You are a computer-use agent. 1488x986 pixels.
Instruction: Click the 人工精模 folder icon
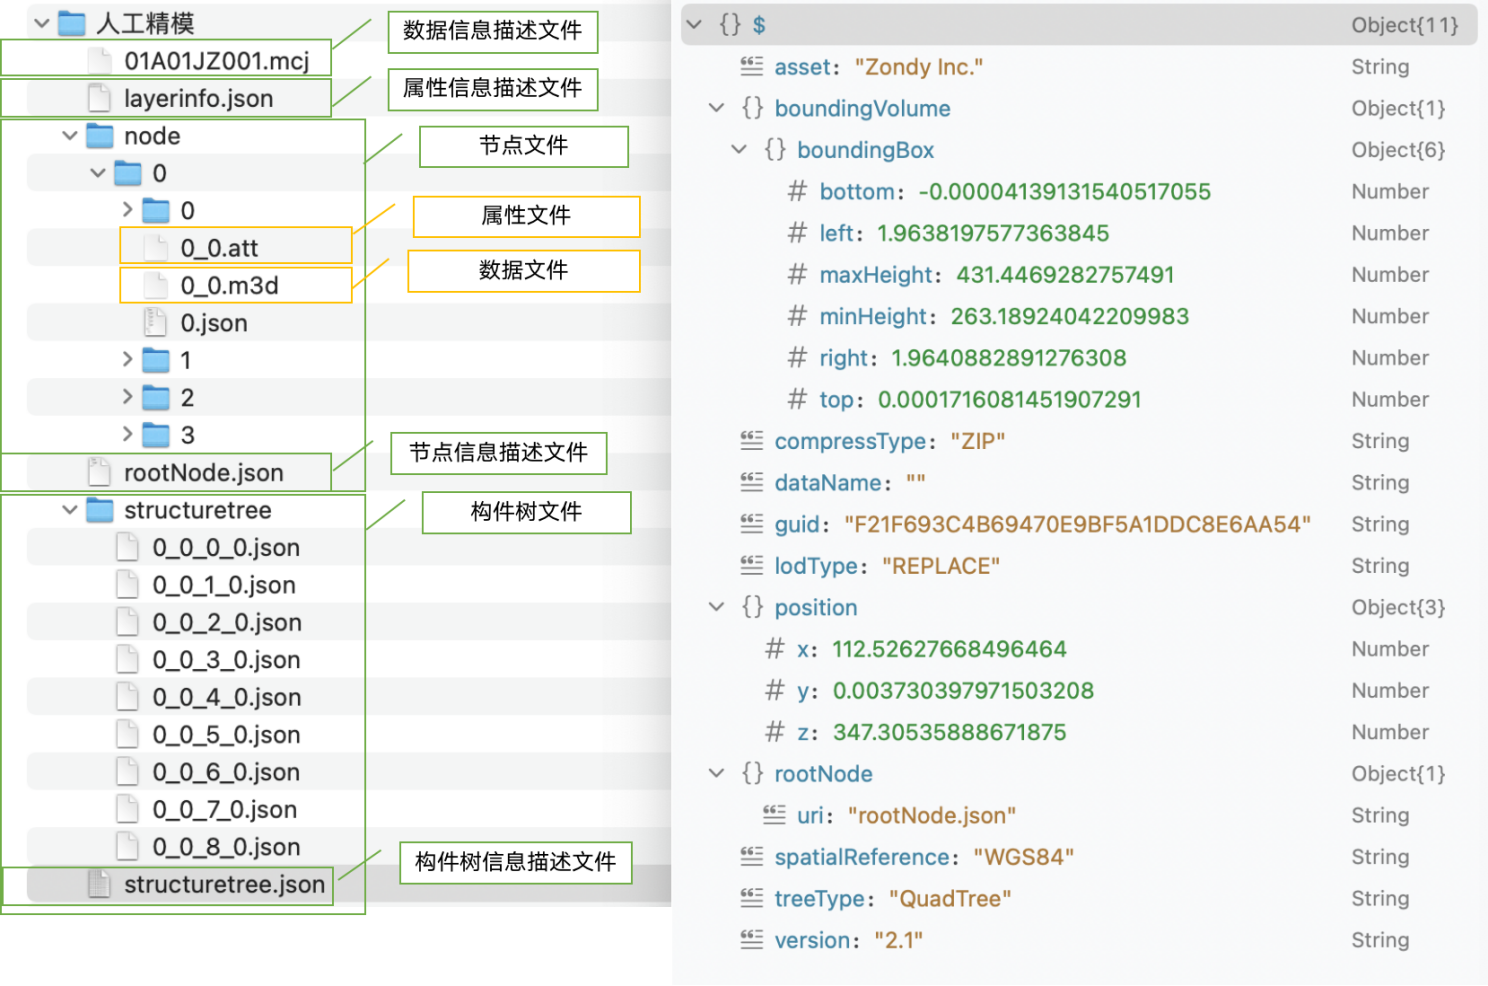(x=72, y=23)
